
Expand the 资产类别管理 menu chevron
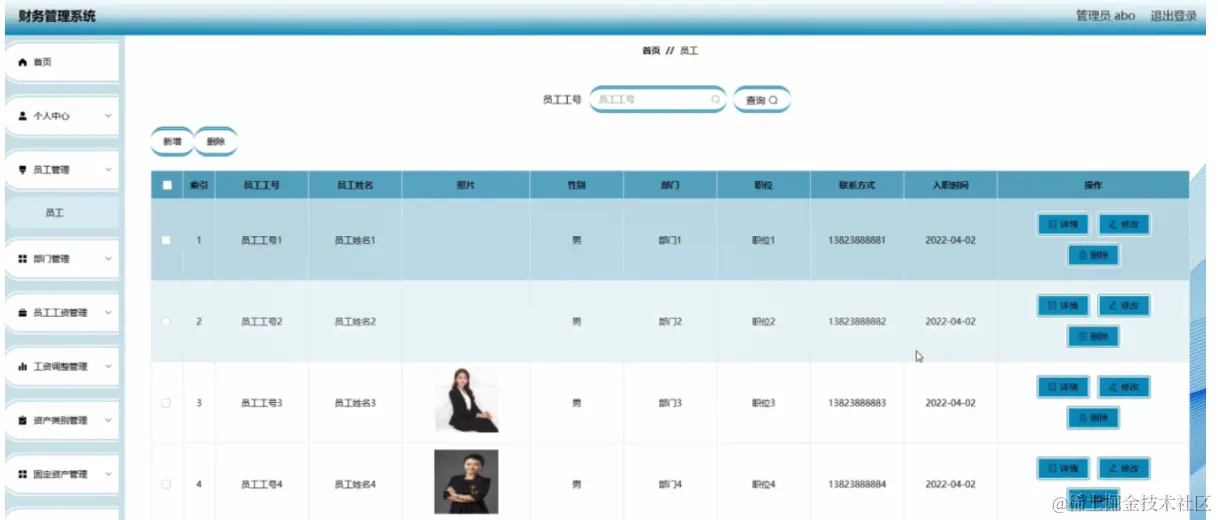point(108,421)
